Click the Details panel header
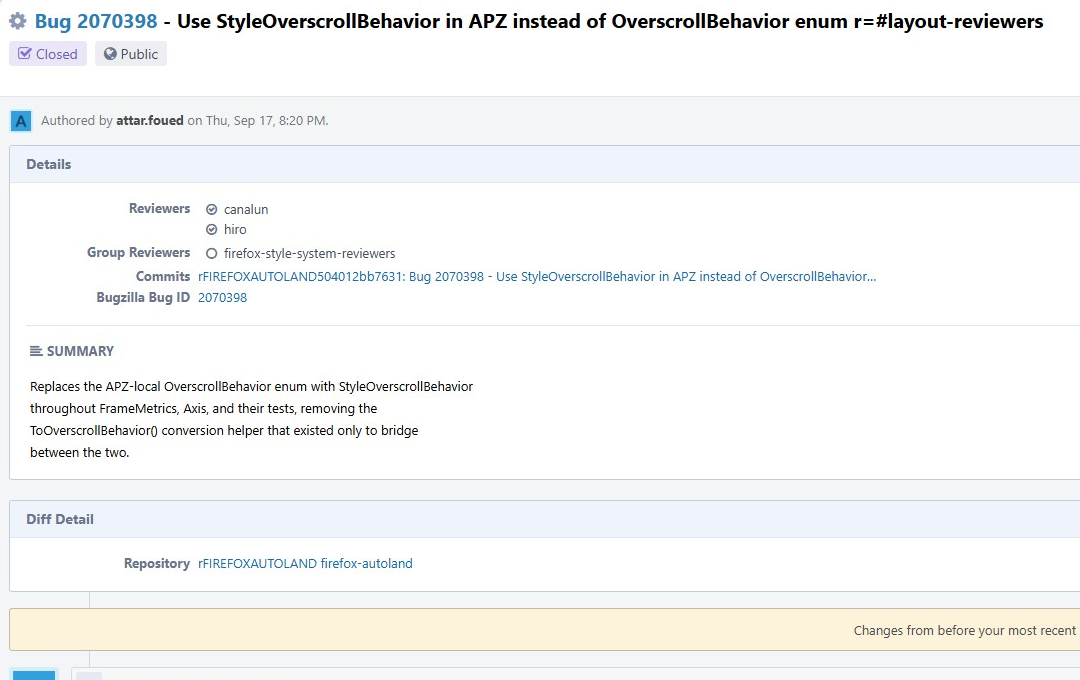This screenshot has height=680, width=1080. pyautogui.click(x=544, y=164)
